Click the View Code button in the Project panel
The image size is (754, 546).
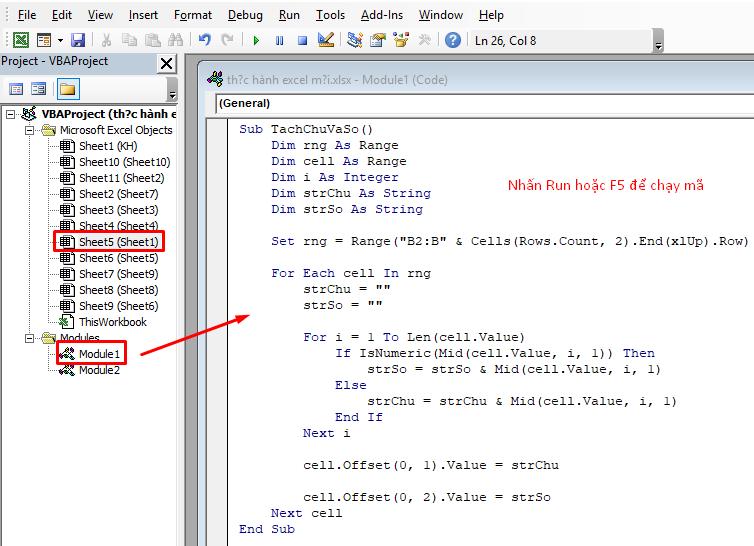(x=17, y=89)
